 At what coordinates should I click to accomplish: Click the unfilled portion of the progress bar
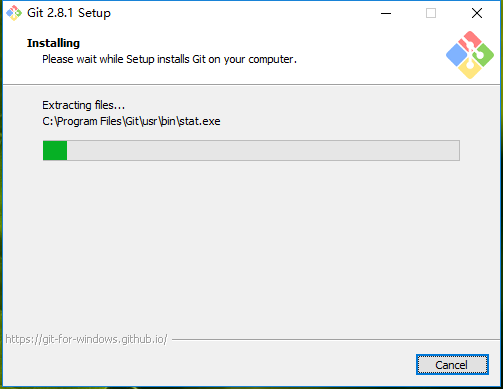263,151
